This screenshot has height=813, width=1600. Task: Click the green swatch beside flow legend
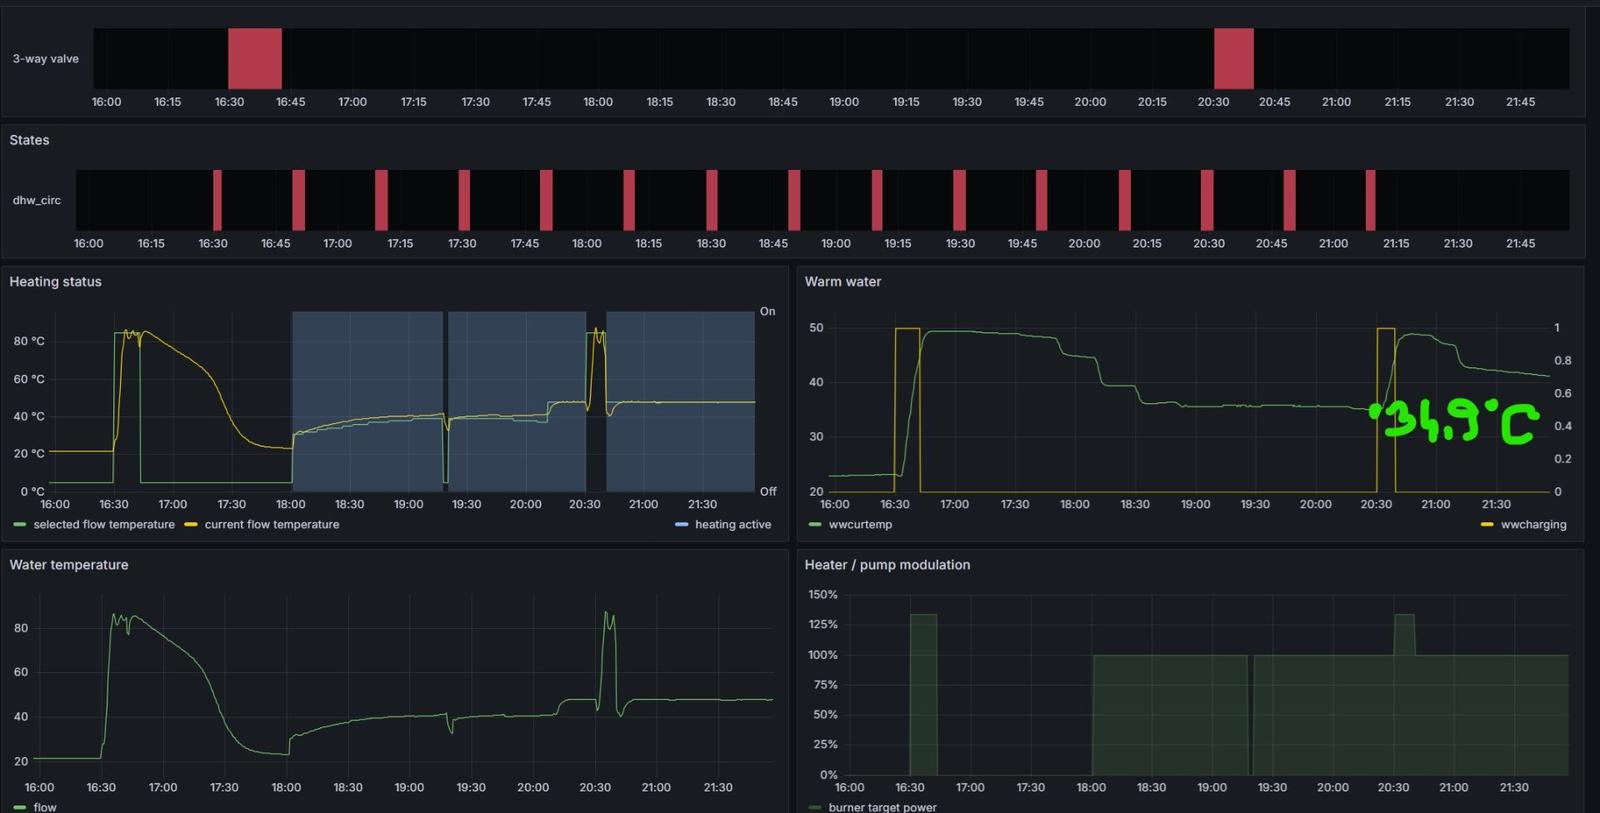tap(20, 807)
